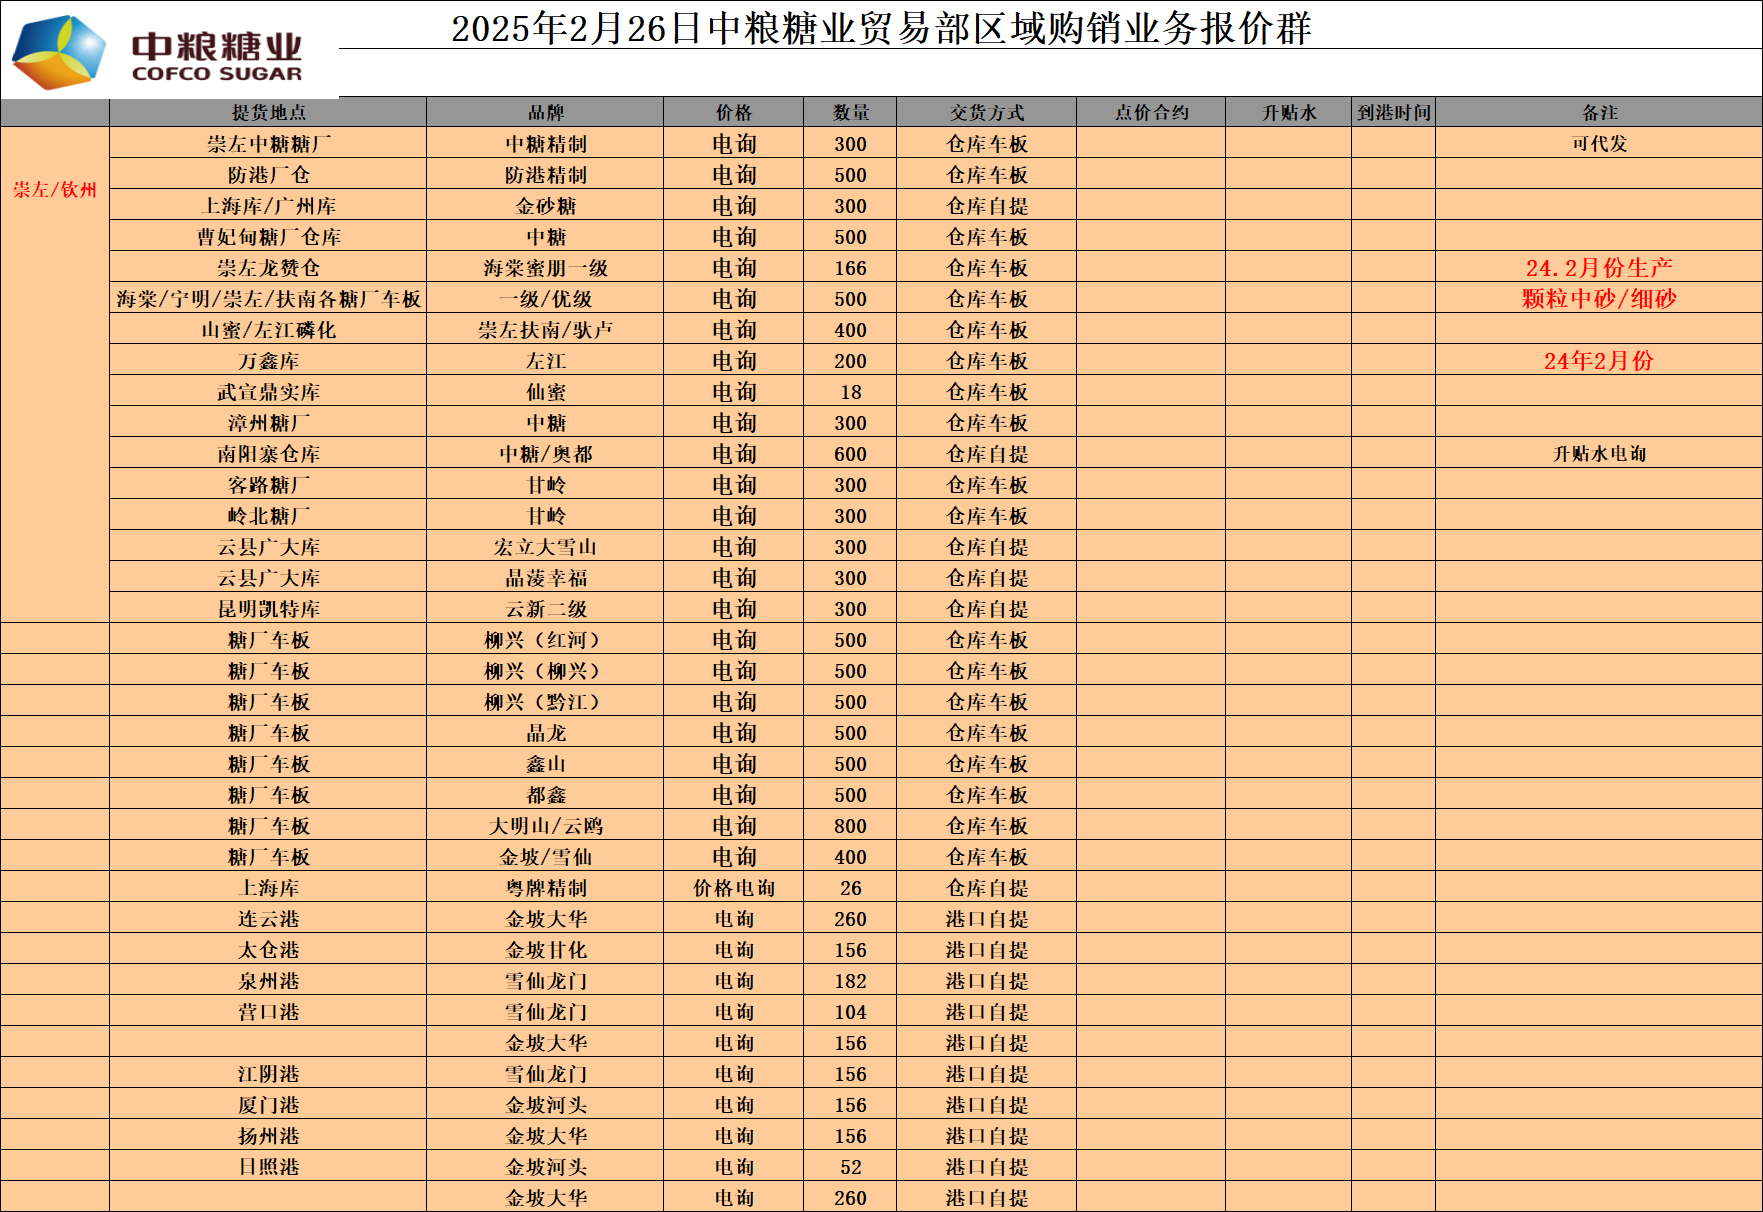Select the 交货方式 column header
Viewport: 1763px width, 1212px height.
[x=986, y=112]
